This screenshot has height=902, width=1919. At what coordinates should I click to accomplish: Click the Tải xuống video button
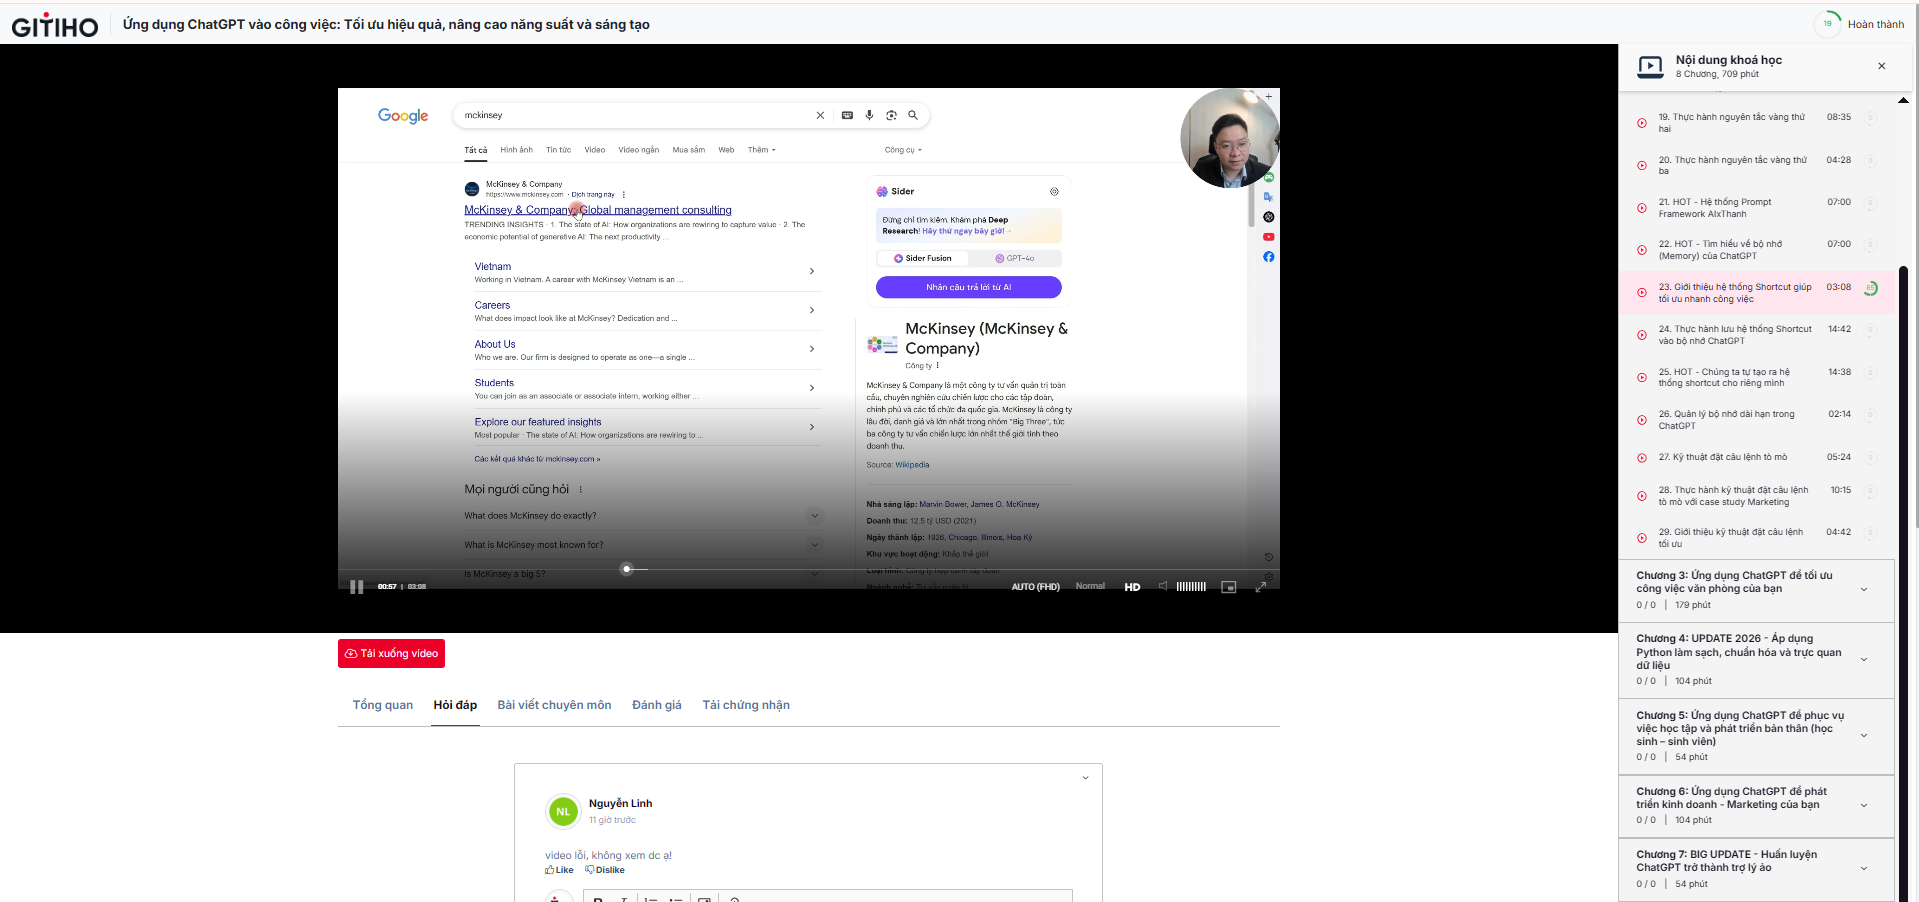click(x=391, y=653)
